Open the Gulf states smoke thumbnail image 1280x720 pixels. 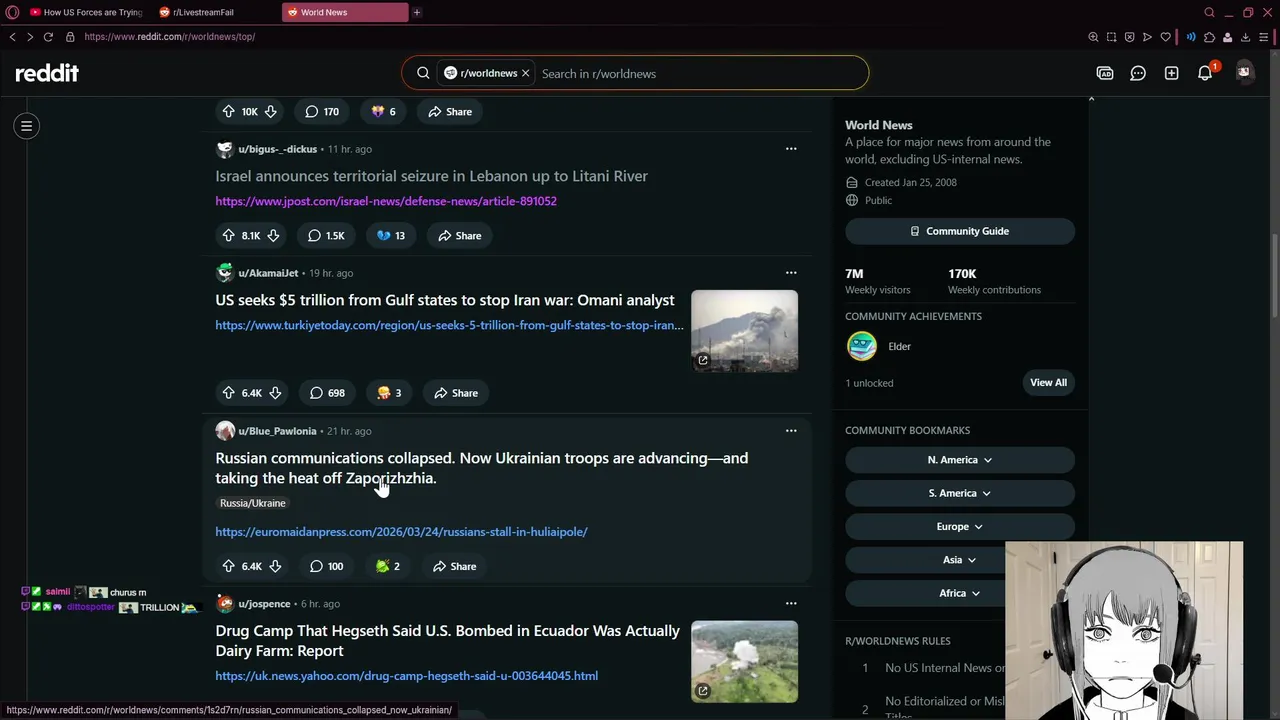745,331
